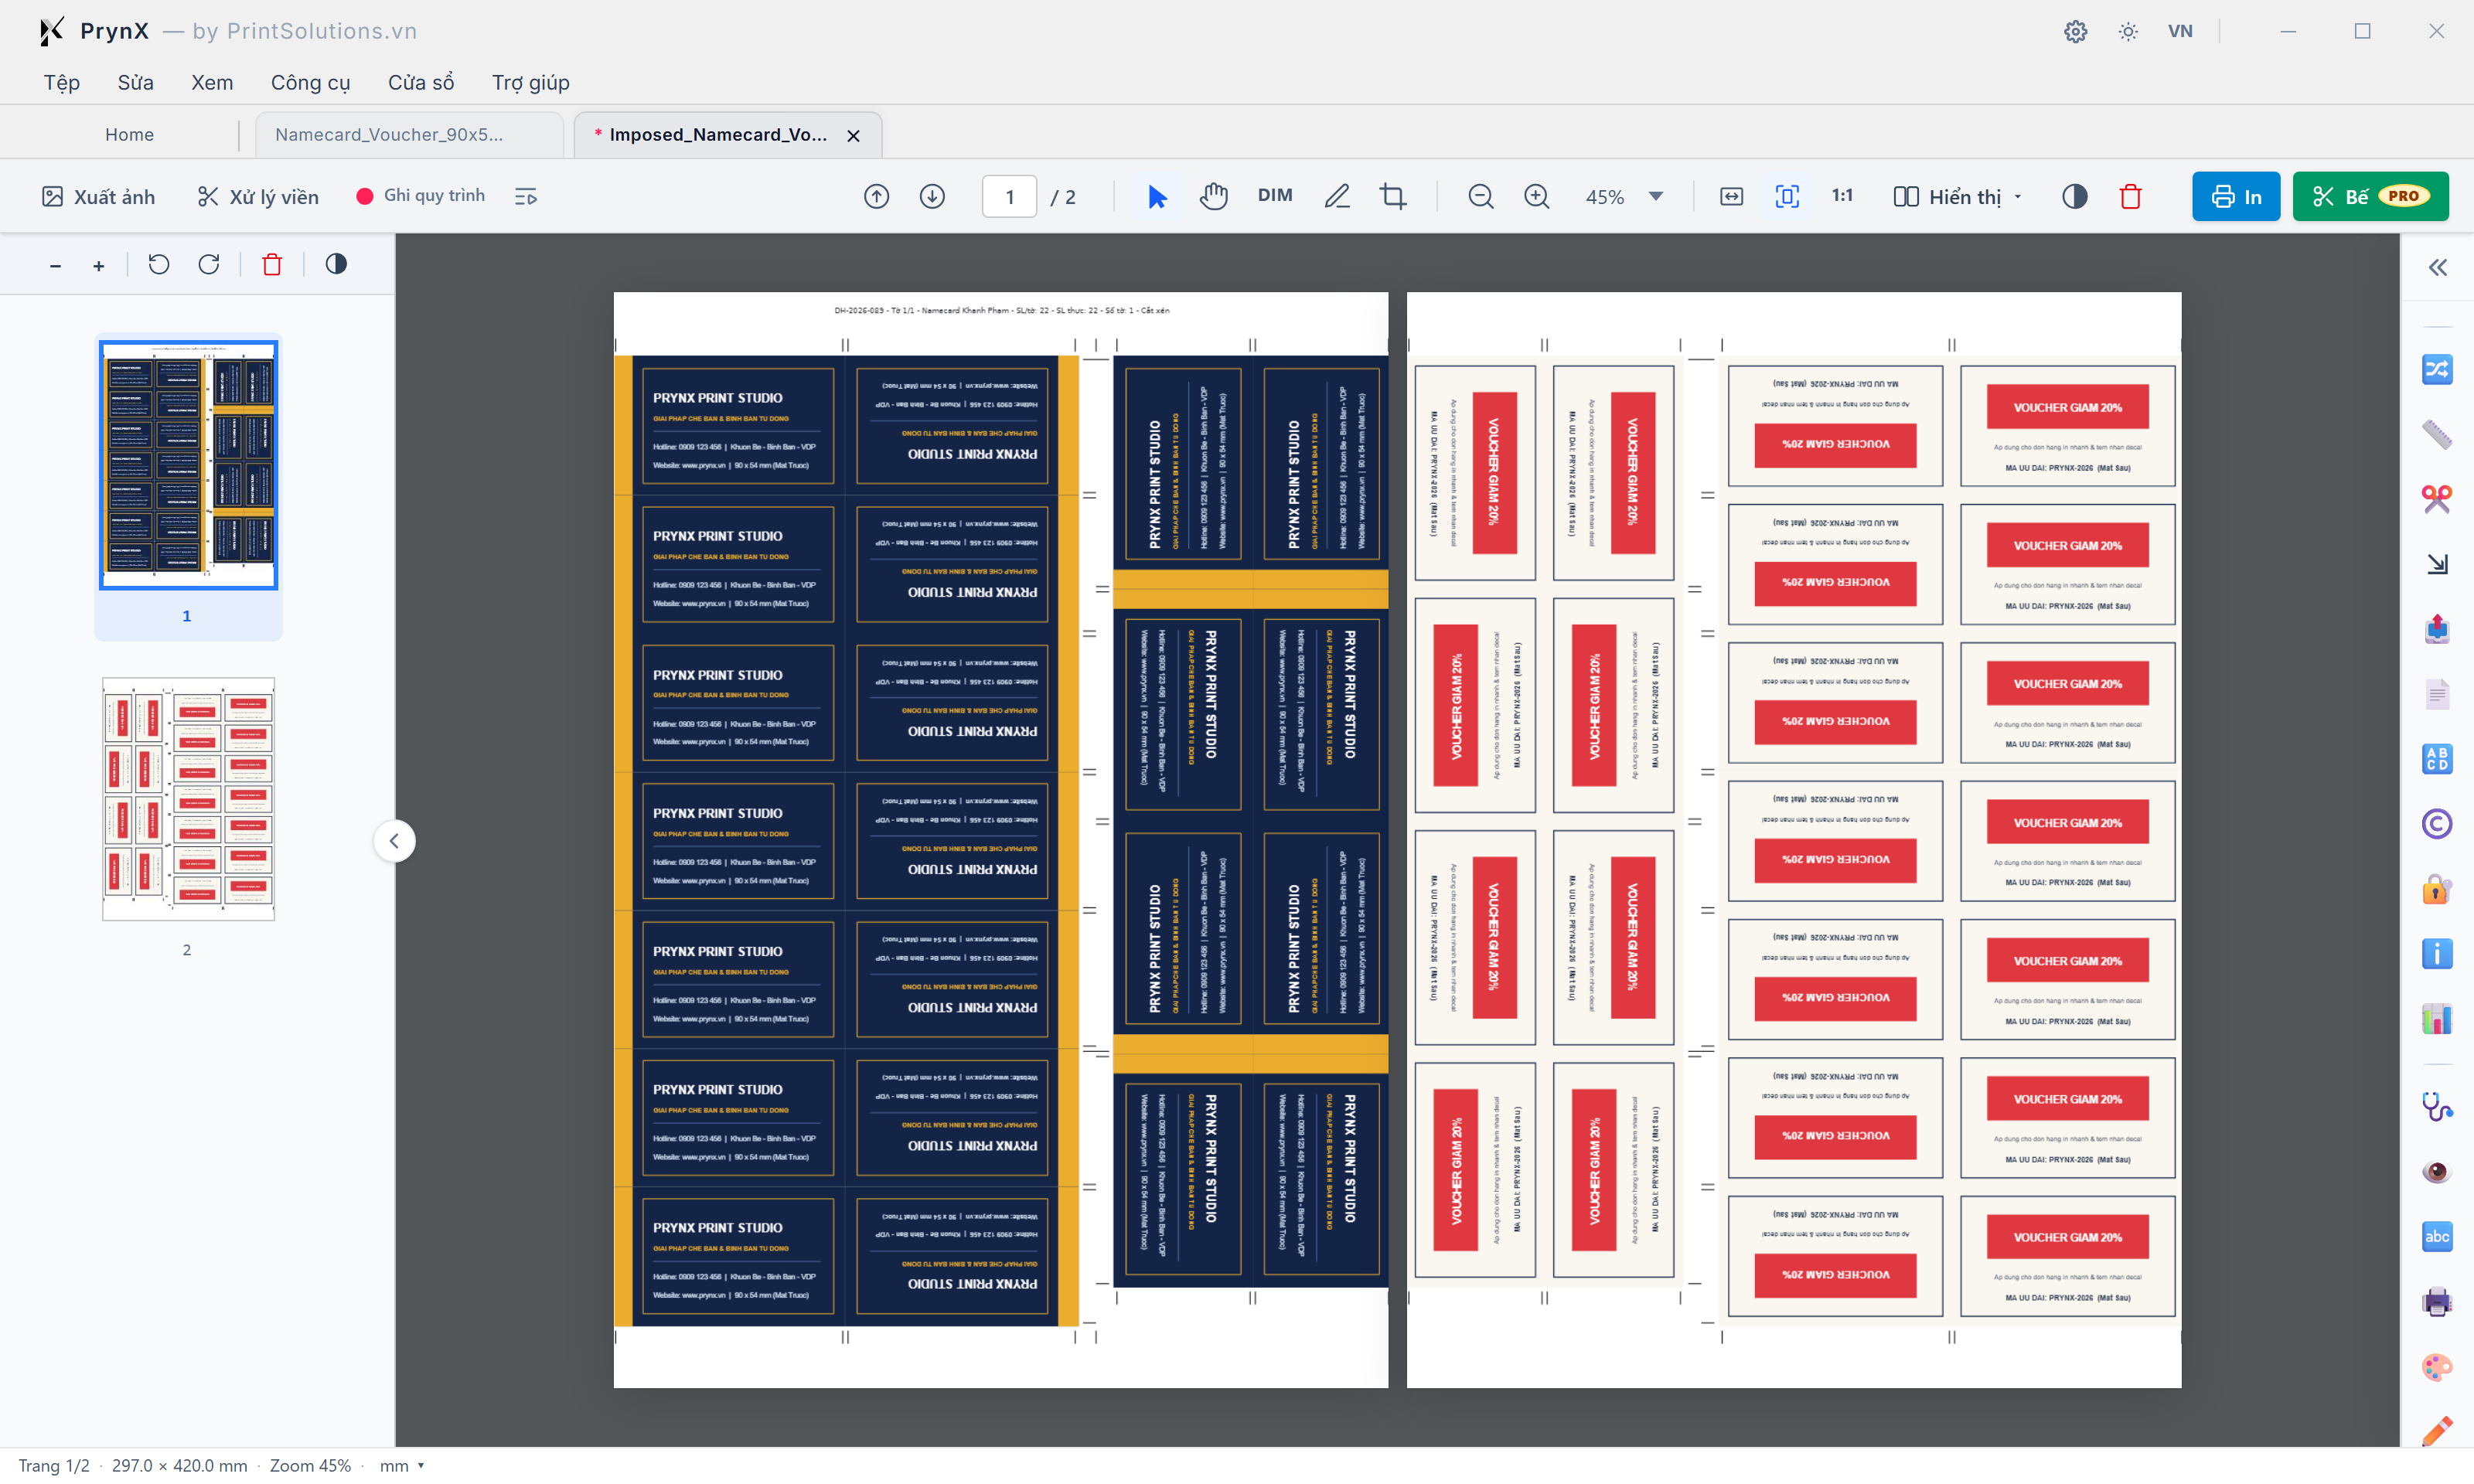The width and height of the screenshot is (2474, 1484).
Task: Switch language with the VN button
Action: (2180, 31)
